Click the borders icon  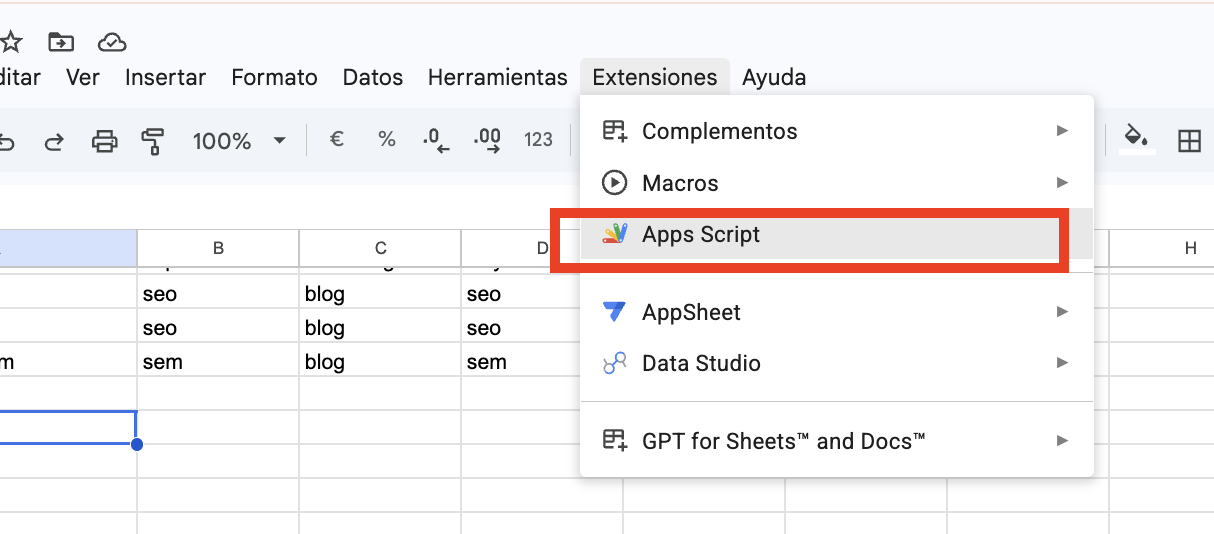pyautogui.click(x=1189, y=141)
